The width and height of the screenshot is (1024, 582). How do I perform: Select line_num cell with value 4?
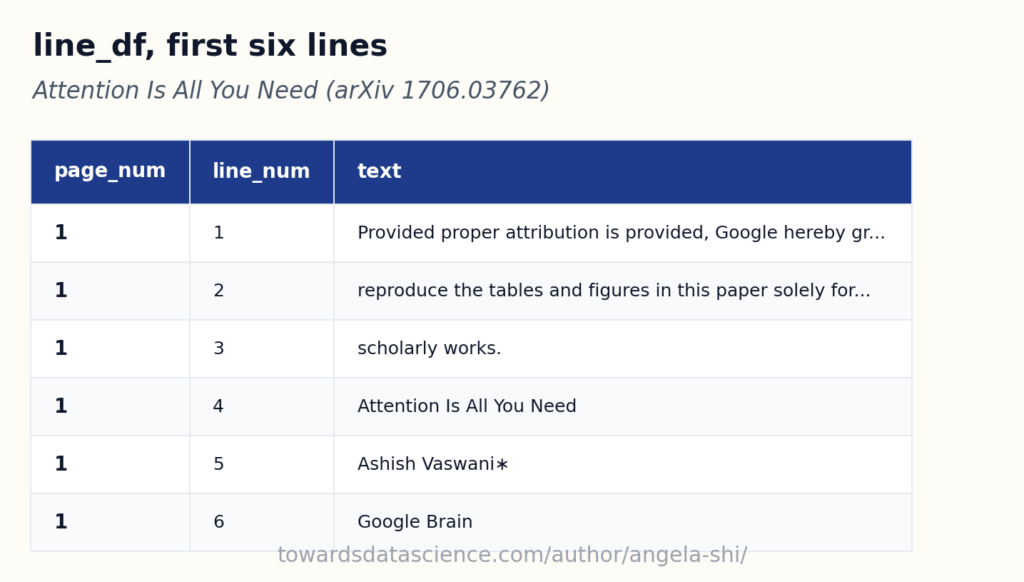[x=262, y=406]
